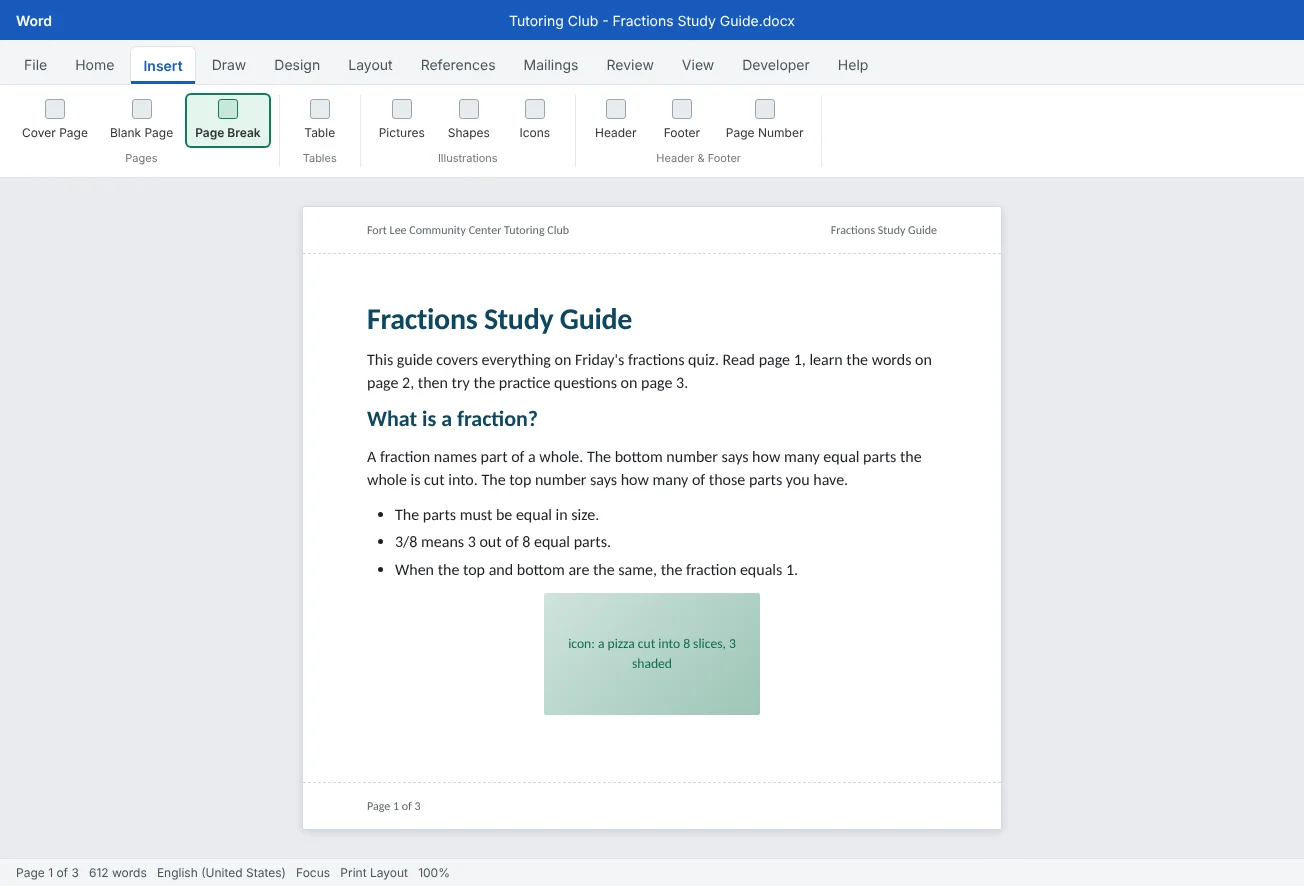Add a Footer to the document
Screen dimensions: 1304x886
click(682, 120)
